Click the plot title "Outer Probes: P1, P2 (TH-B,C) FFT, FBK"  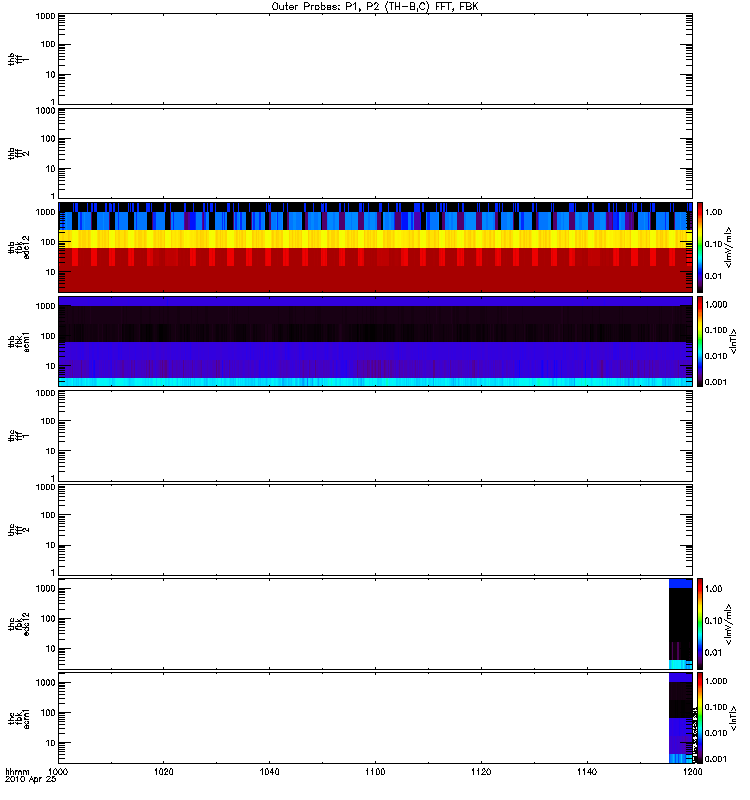374,7
